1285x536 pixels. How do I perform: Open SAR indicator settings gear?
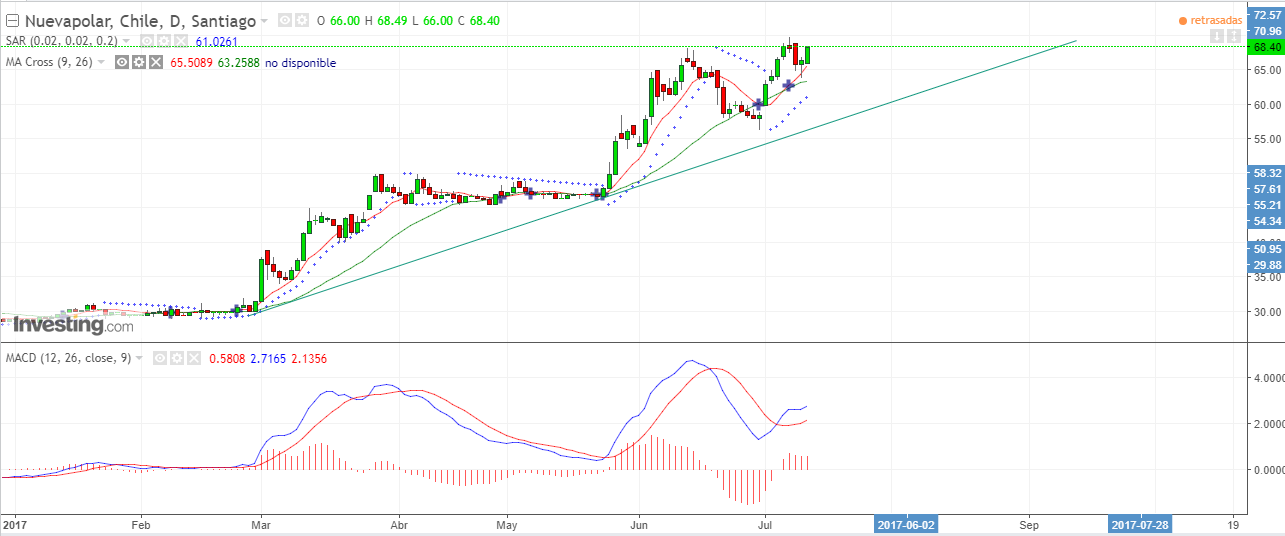click(x=164, y=41)
